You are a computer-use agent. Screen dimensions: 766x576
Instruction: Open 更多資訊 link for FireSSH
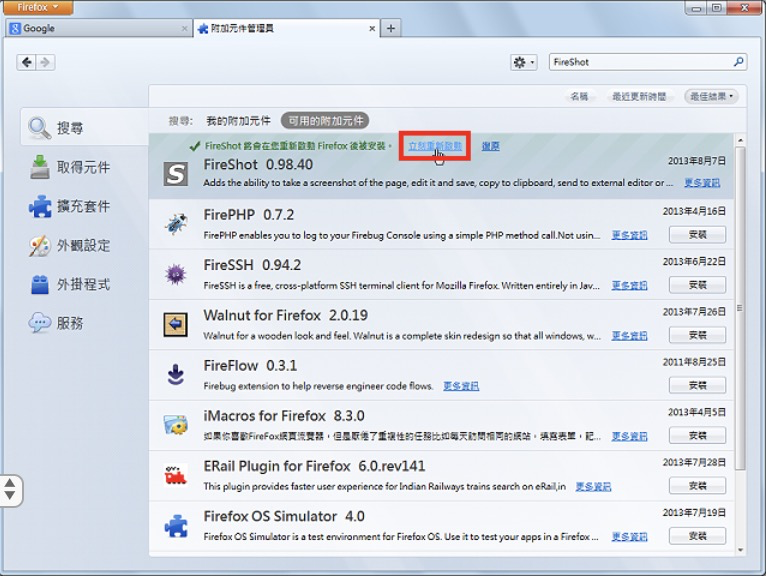click(629, 285)
